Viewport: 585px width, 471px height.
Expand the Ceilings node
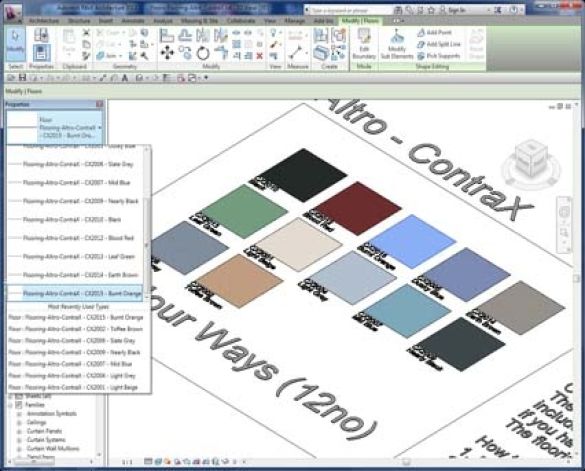pos(19,423)
